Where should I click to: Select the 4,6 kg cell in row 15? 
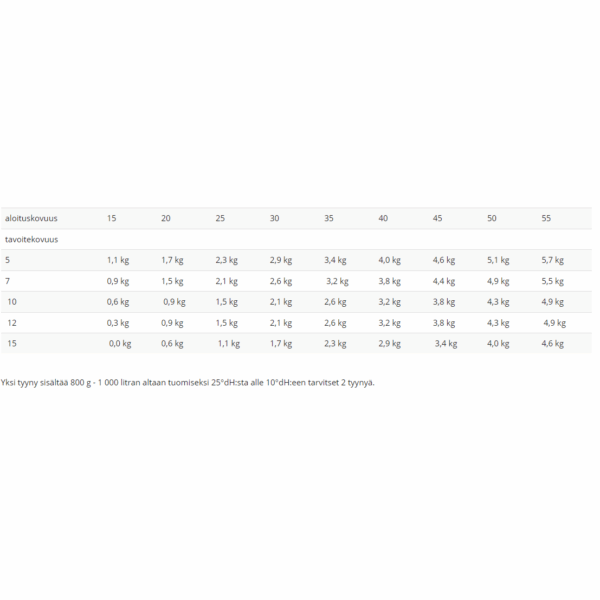553,344
